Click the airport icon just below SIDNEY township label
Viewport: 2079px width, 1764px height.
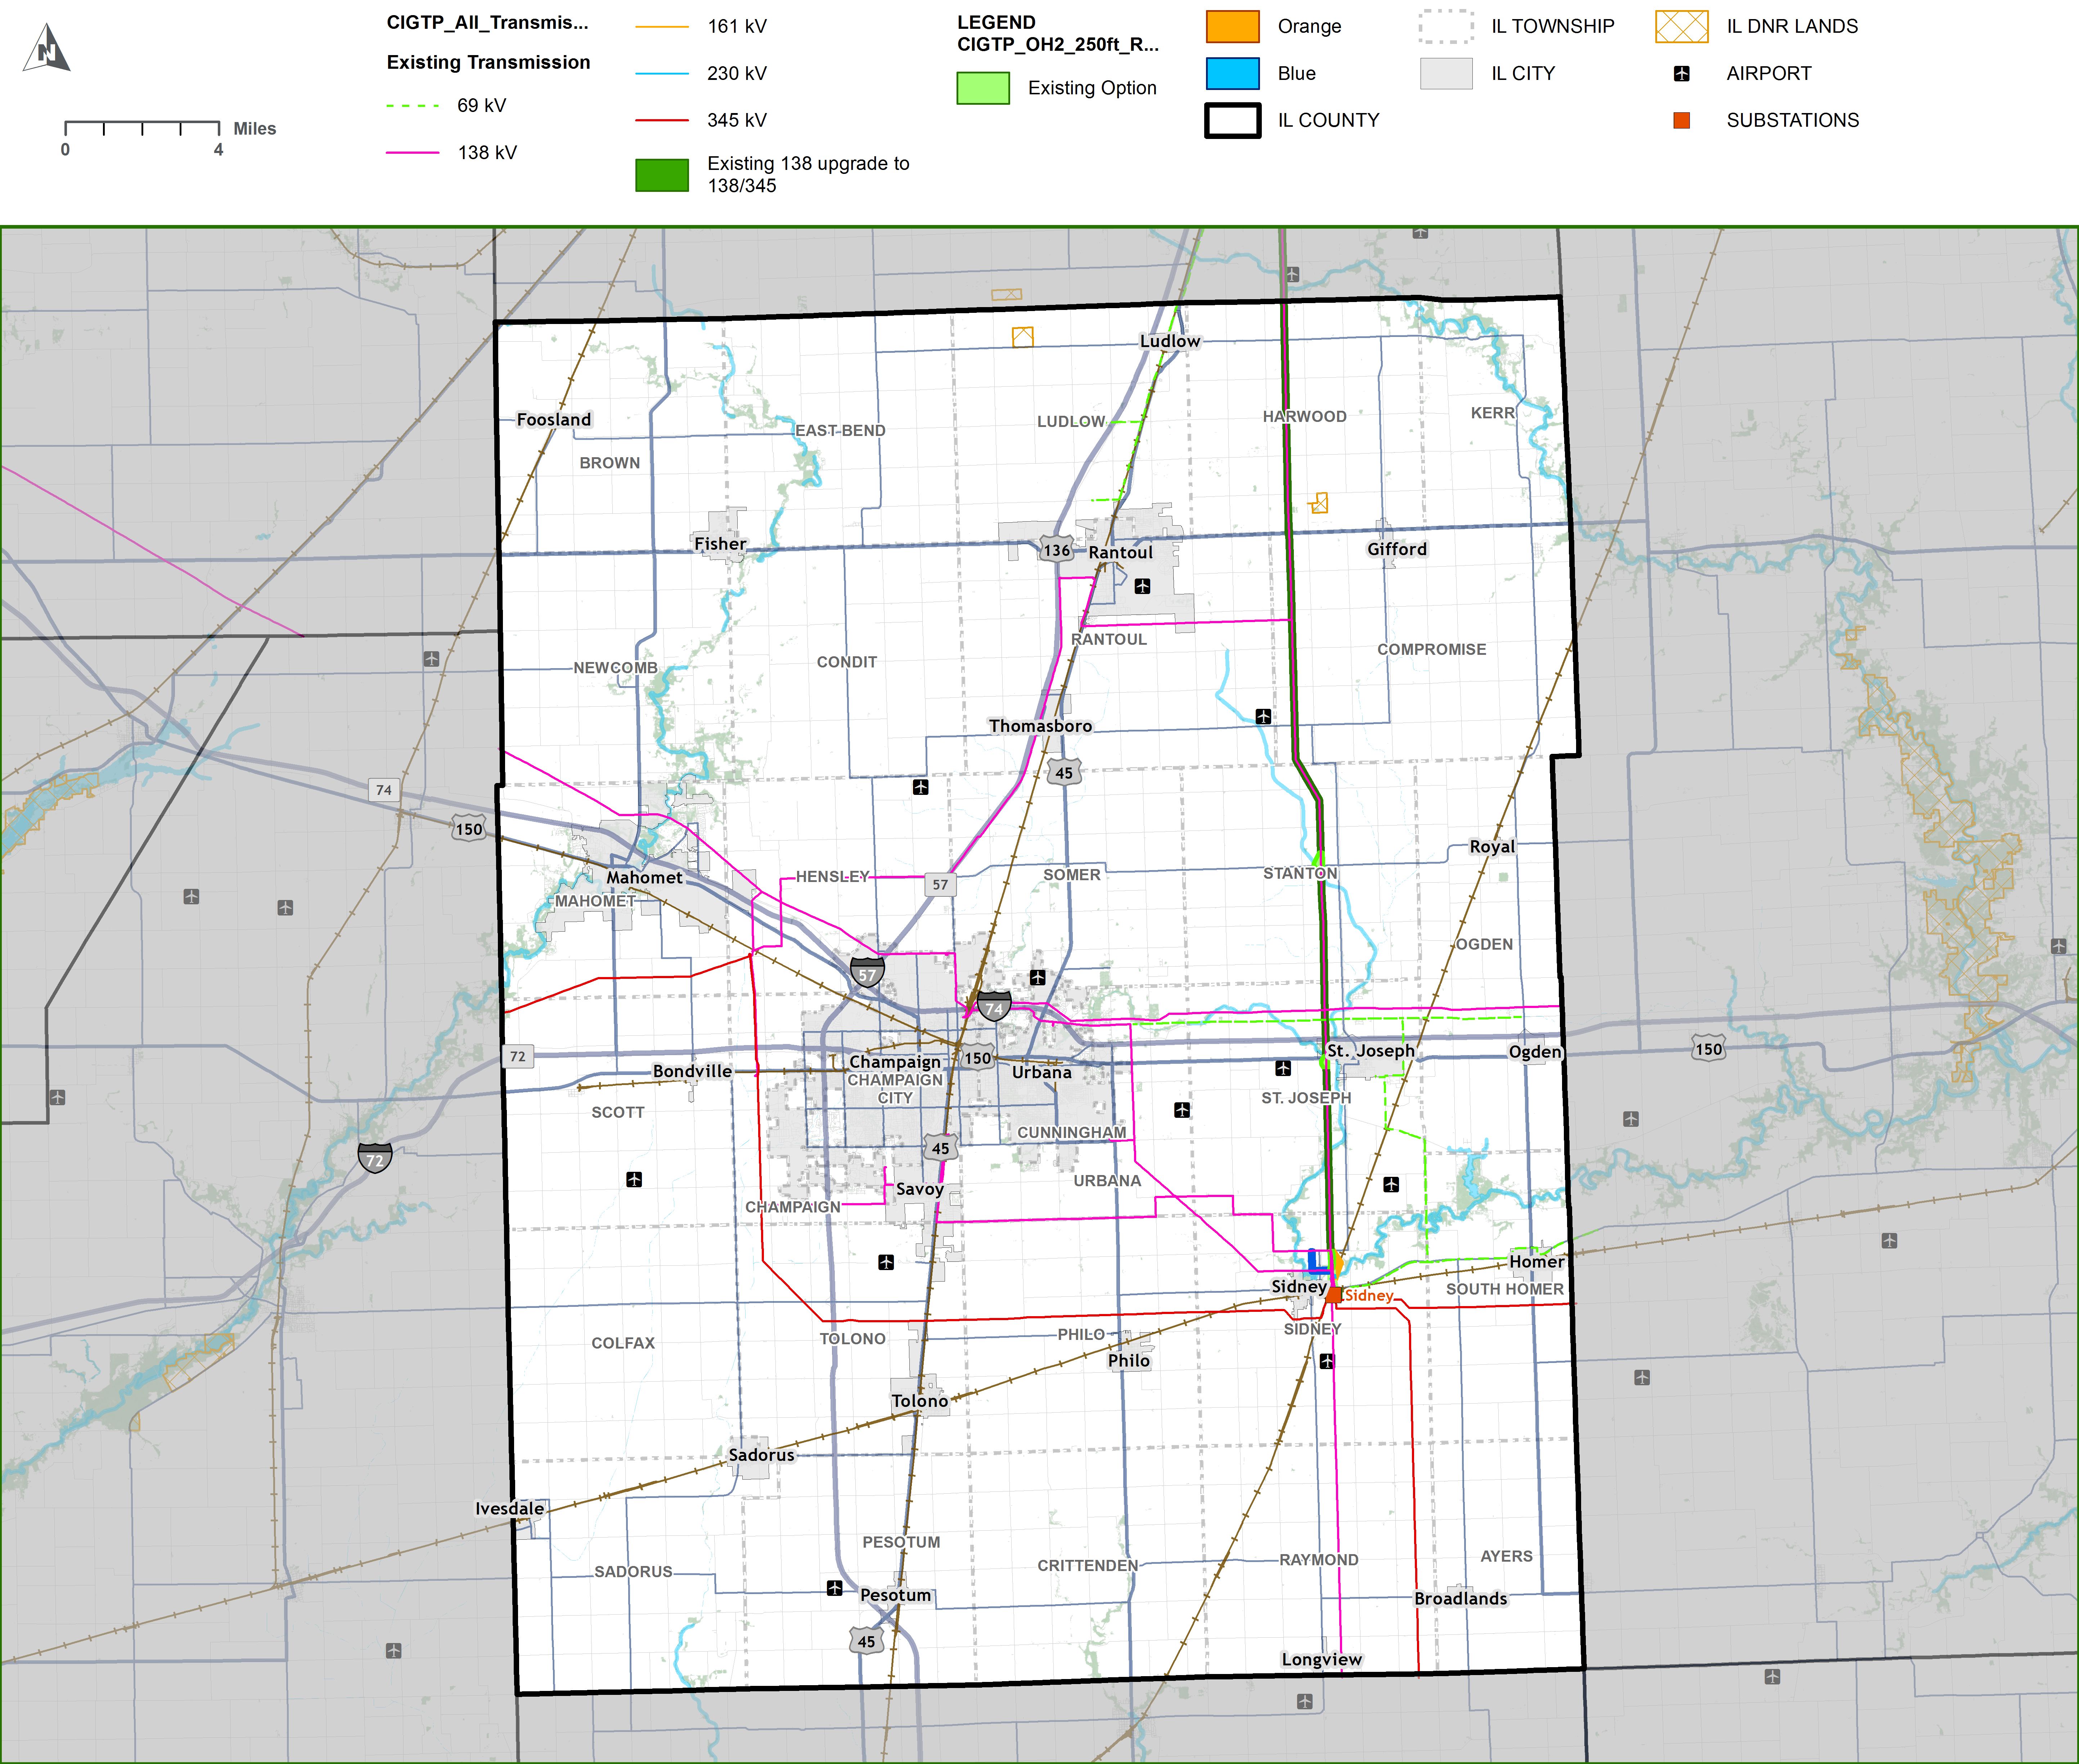pyautogui.click(x=1327, y=1361)
